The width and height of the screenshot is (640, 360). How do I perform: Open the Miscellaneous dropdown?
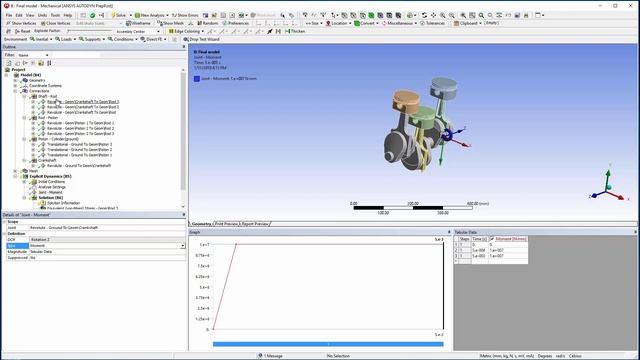click(x=399, y=23)
